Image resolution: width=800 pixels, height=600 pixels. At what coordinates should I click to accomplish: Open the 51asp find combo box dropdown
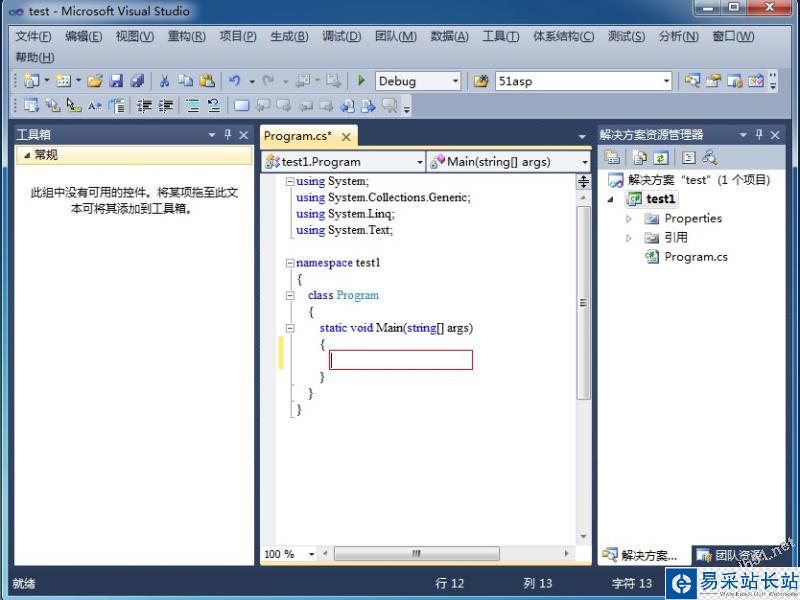tap(666, 81)
